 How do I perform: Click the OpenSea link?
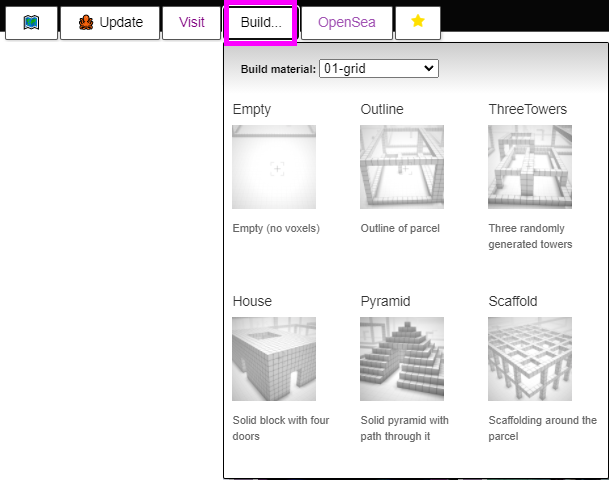[x=346, y=22]
